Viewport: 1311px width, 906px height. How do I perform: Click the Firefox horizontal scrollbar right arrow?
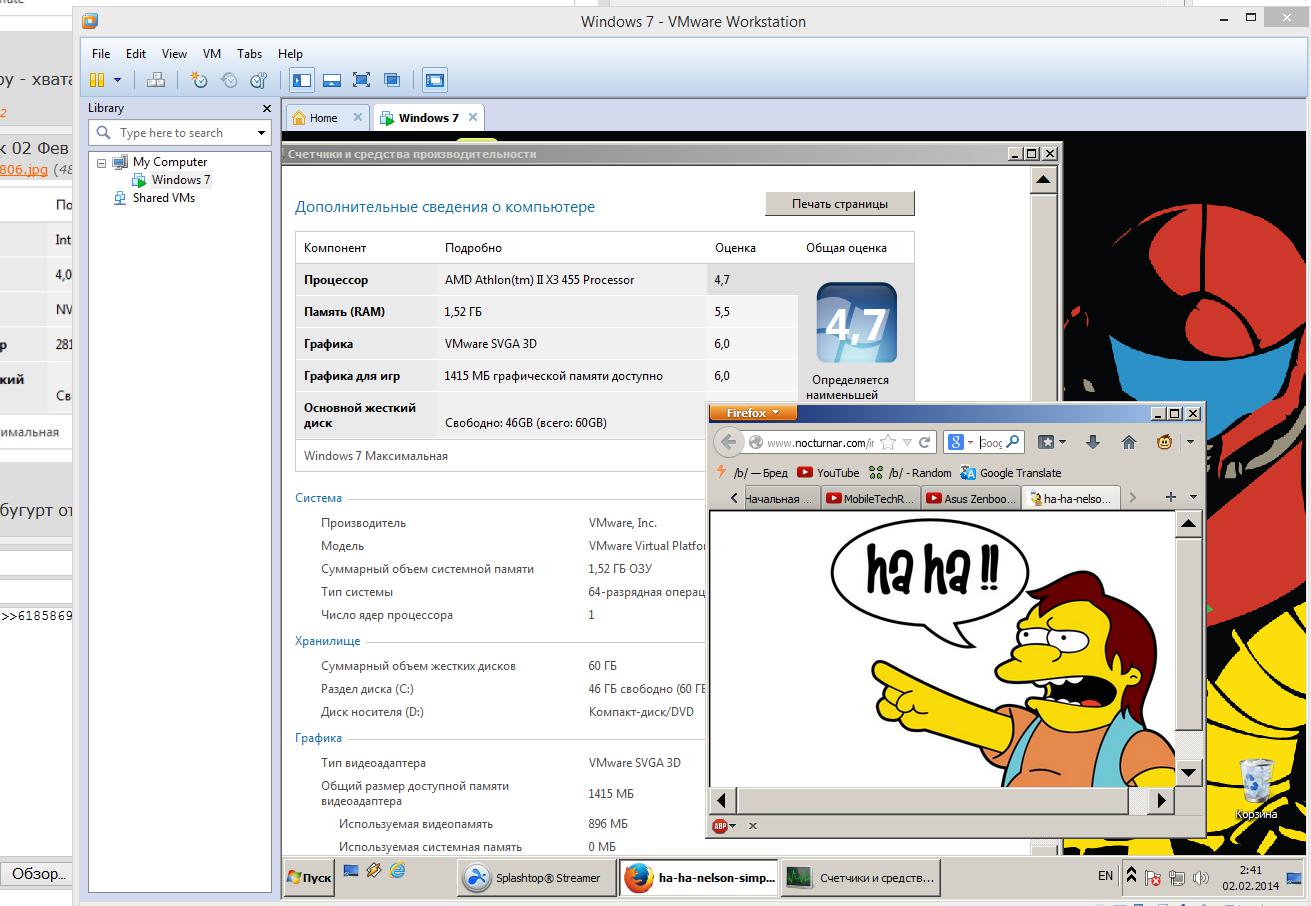coord(1161,799)
